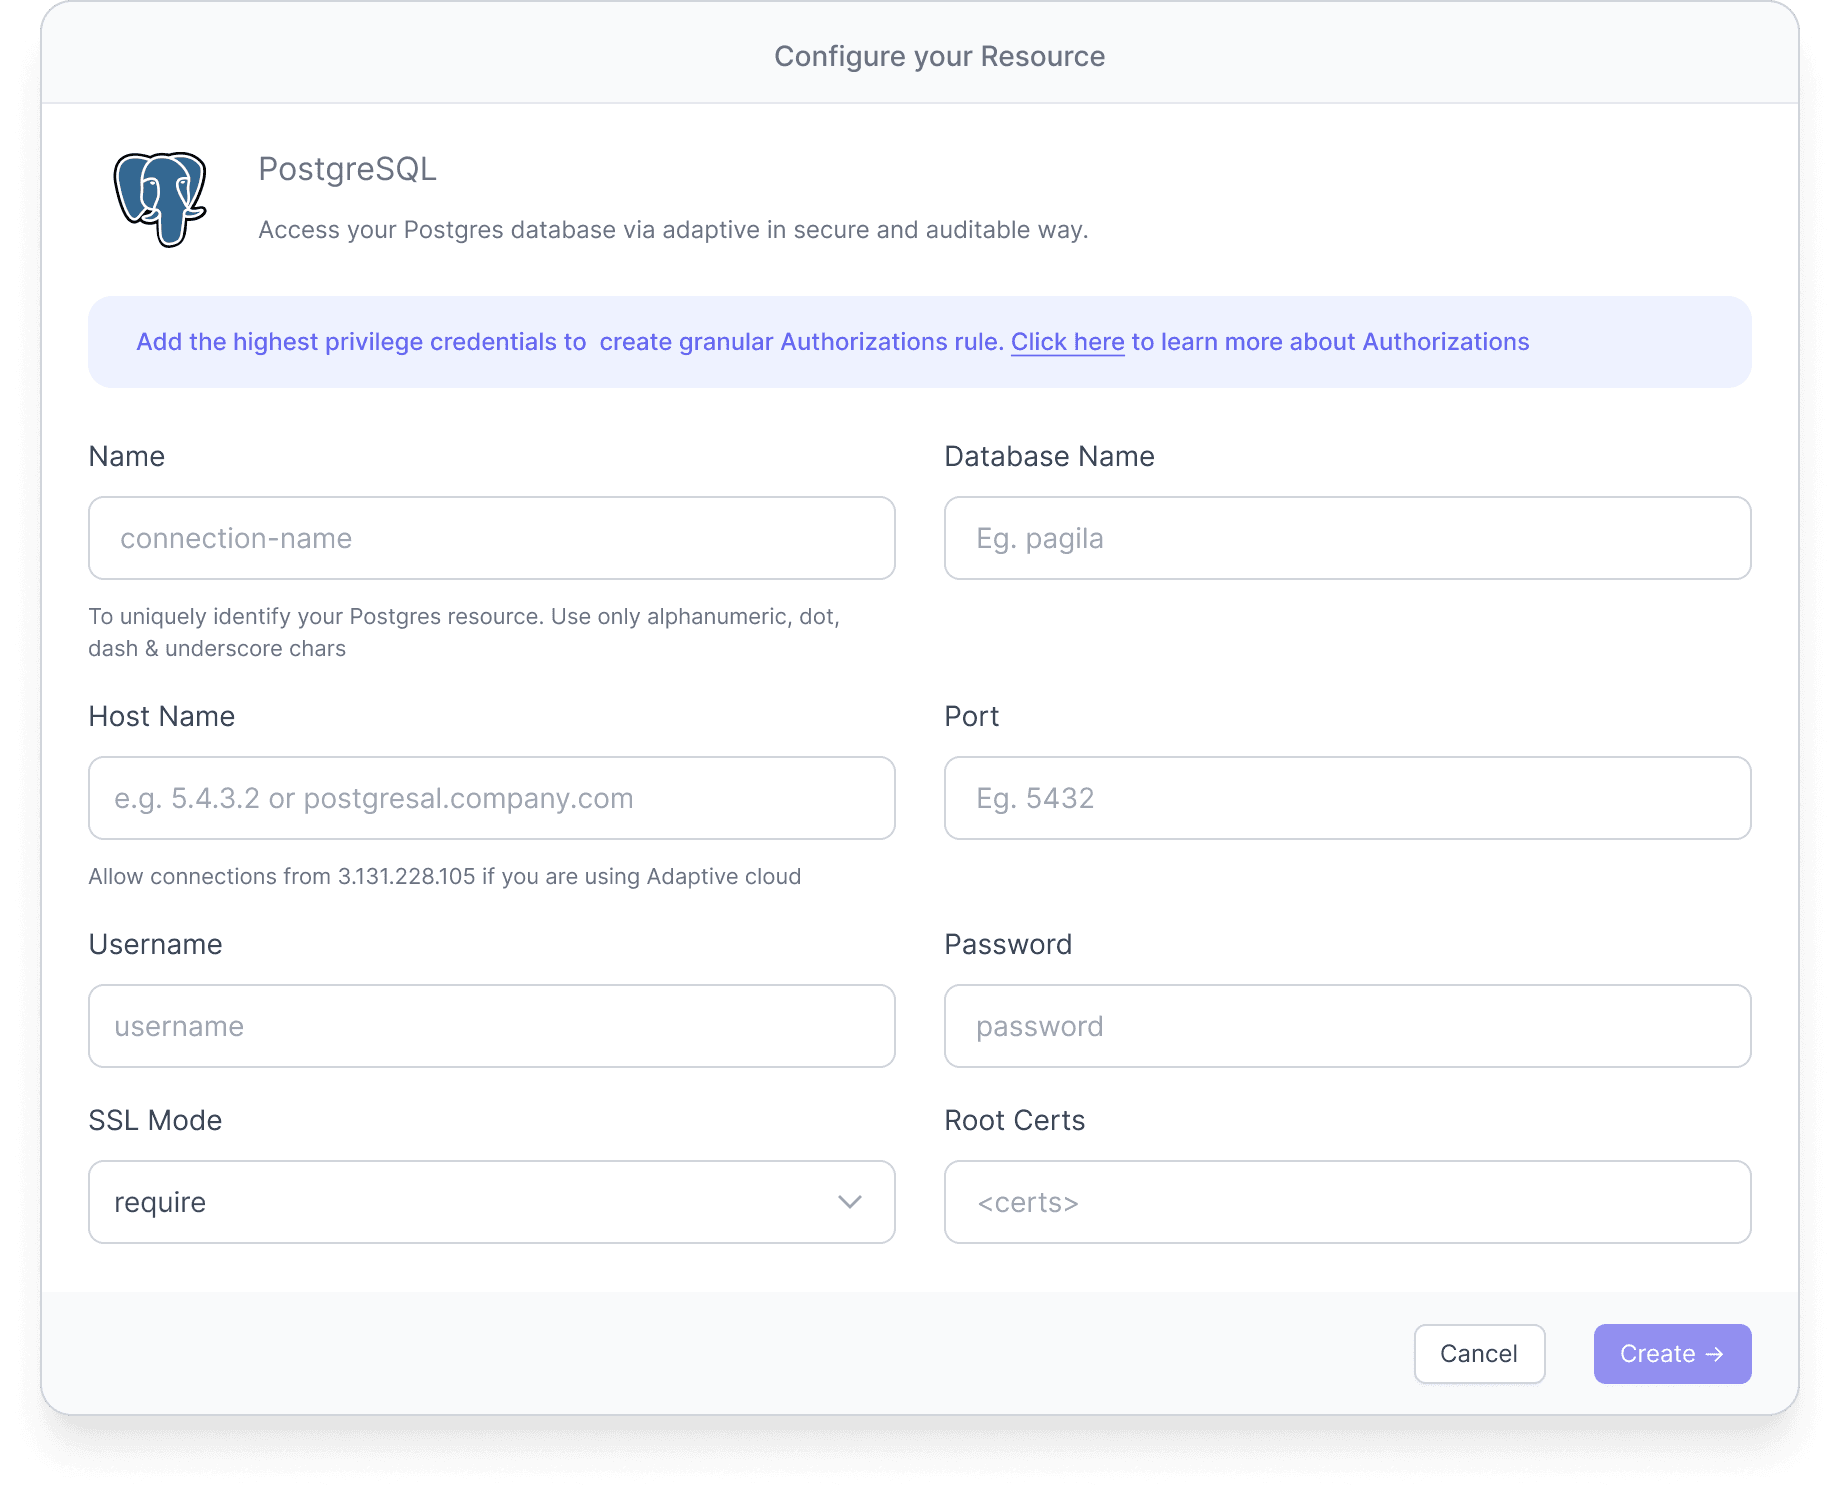Viewport: 1840px width, 1496px height.
Task: Click the Host Name label
Action: (x=161, y=716)
